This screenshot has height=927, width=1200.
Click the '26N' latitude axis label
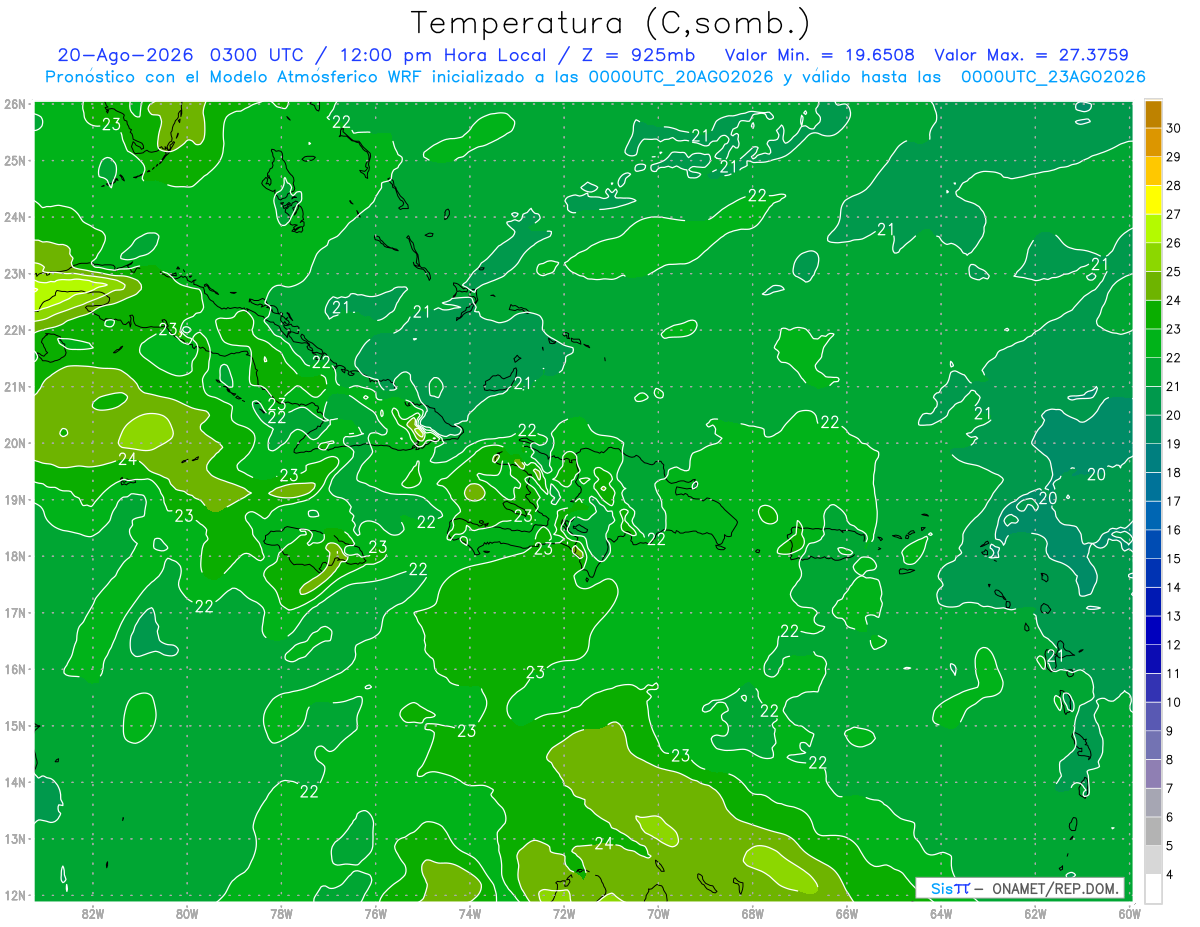pos(14,104)
